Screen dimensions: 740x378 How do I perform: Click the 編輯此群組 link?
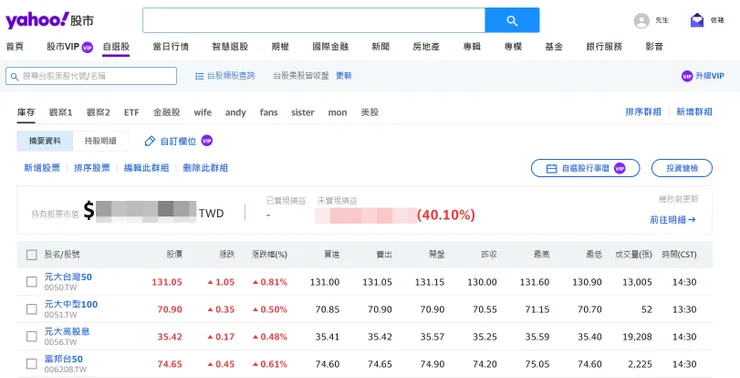pyautogui.click(x=146, y=168)
